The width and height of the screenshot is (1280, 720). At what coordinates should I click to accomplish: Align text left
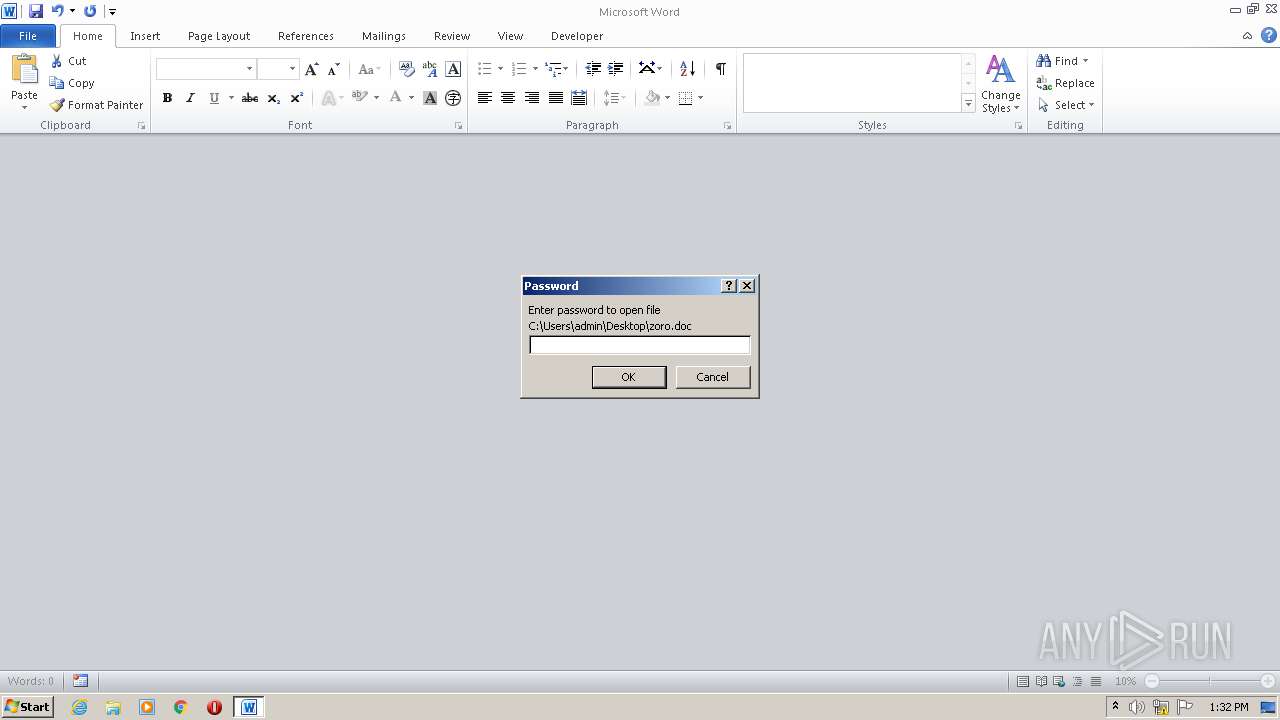pyautogui.click(x=484, y=98)
